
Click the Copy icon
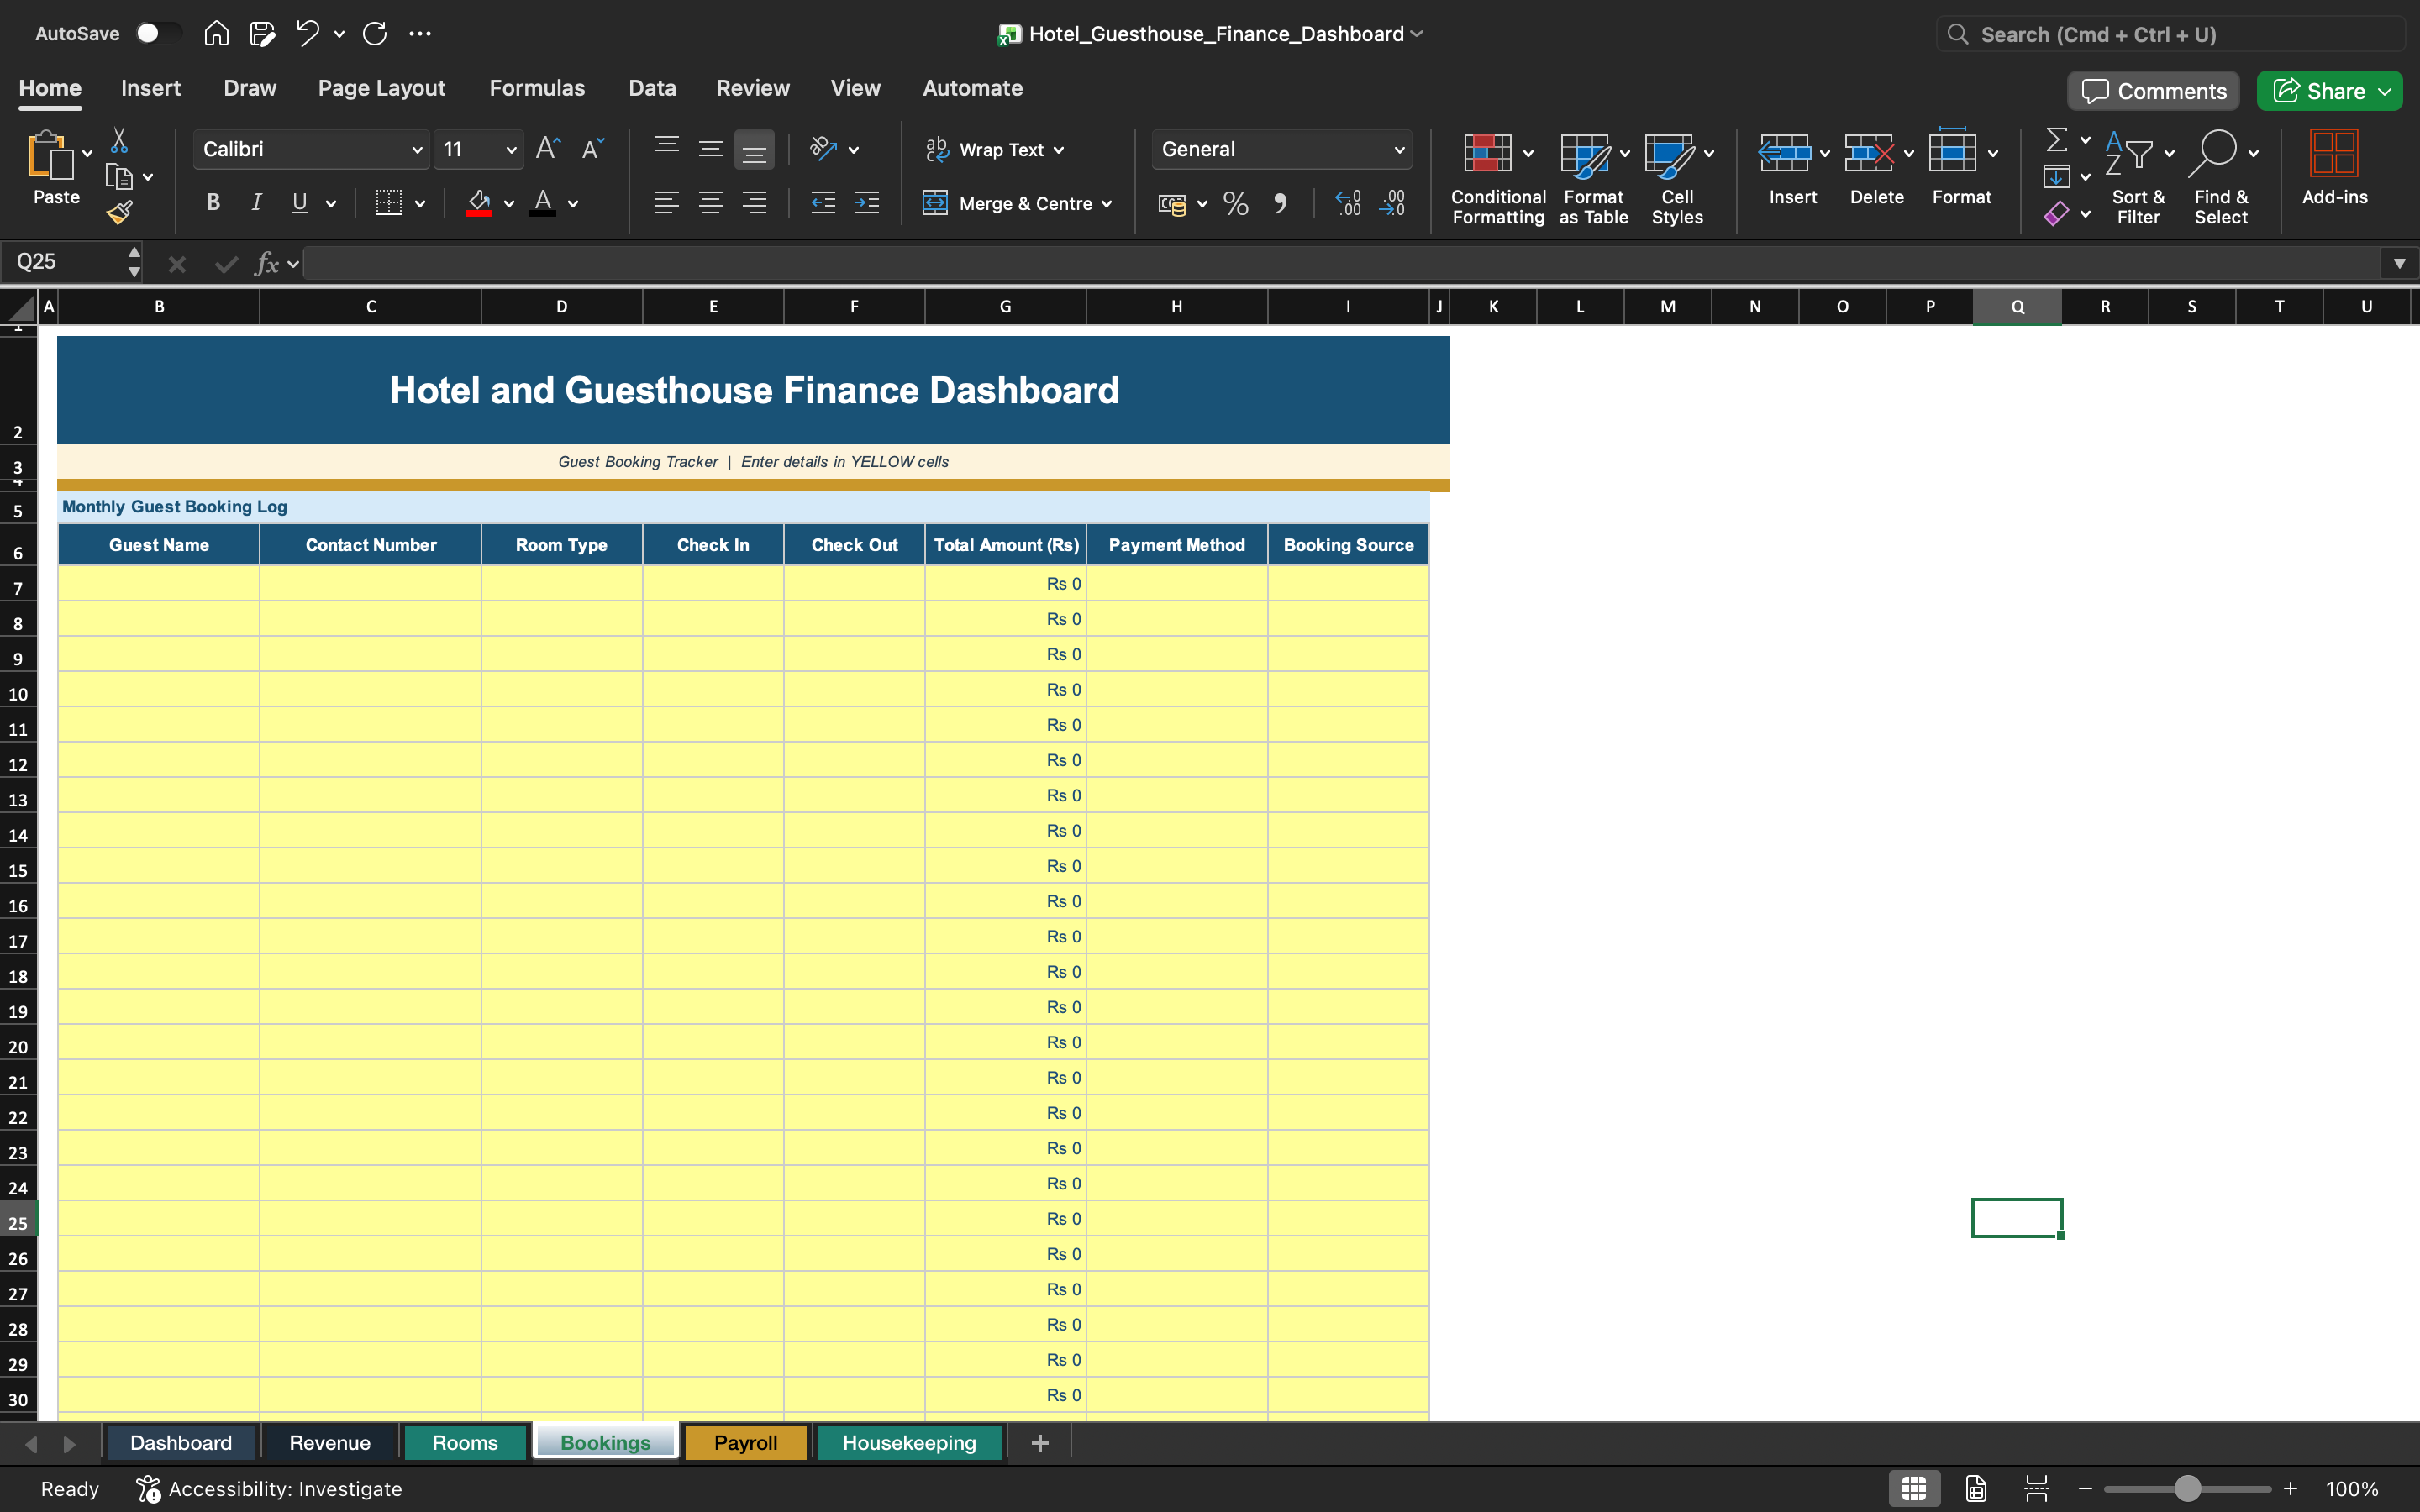[119, 177]
